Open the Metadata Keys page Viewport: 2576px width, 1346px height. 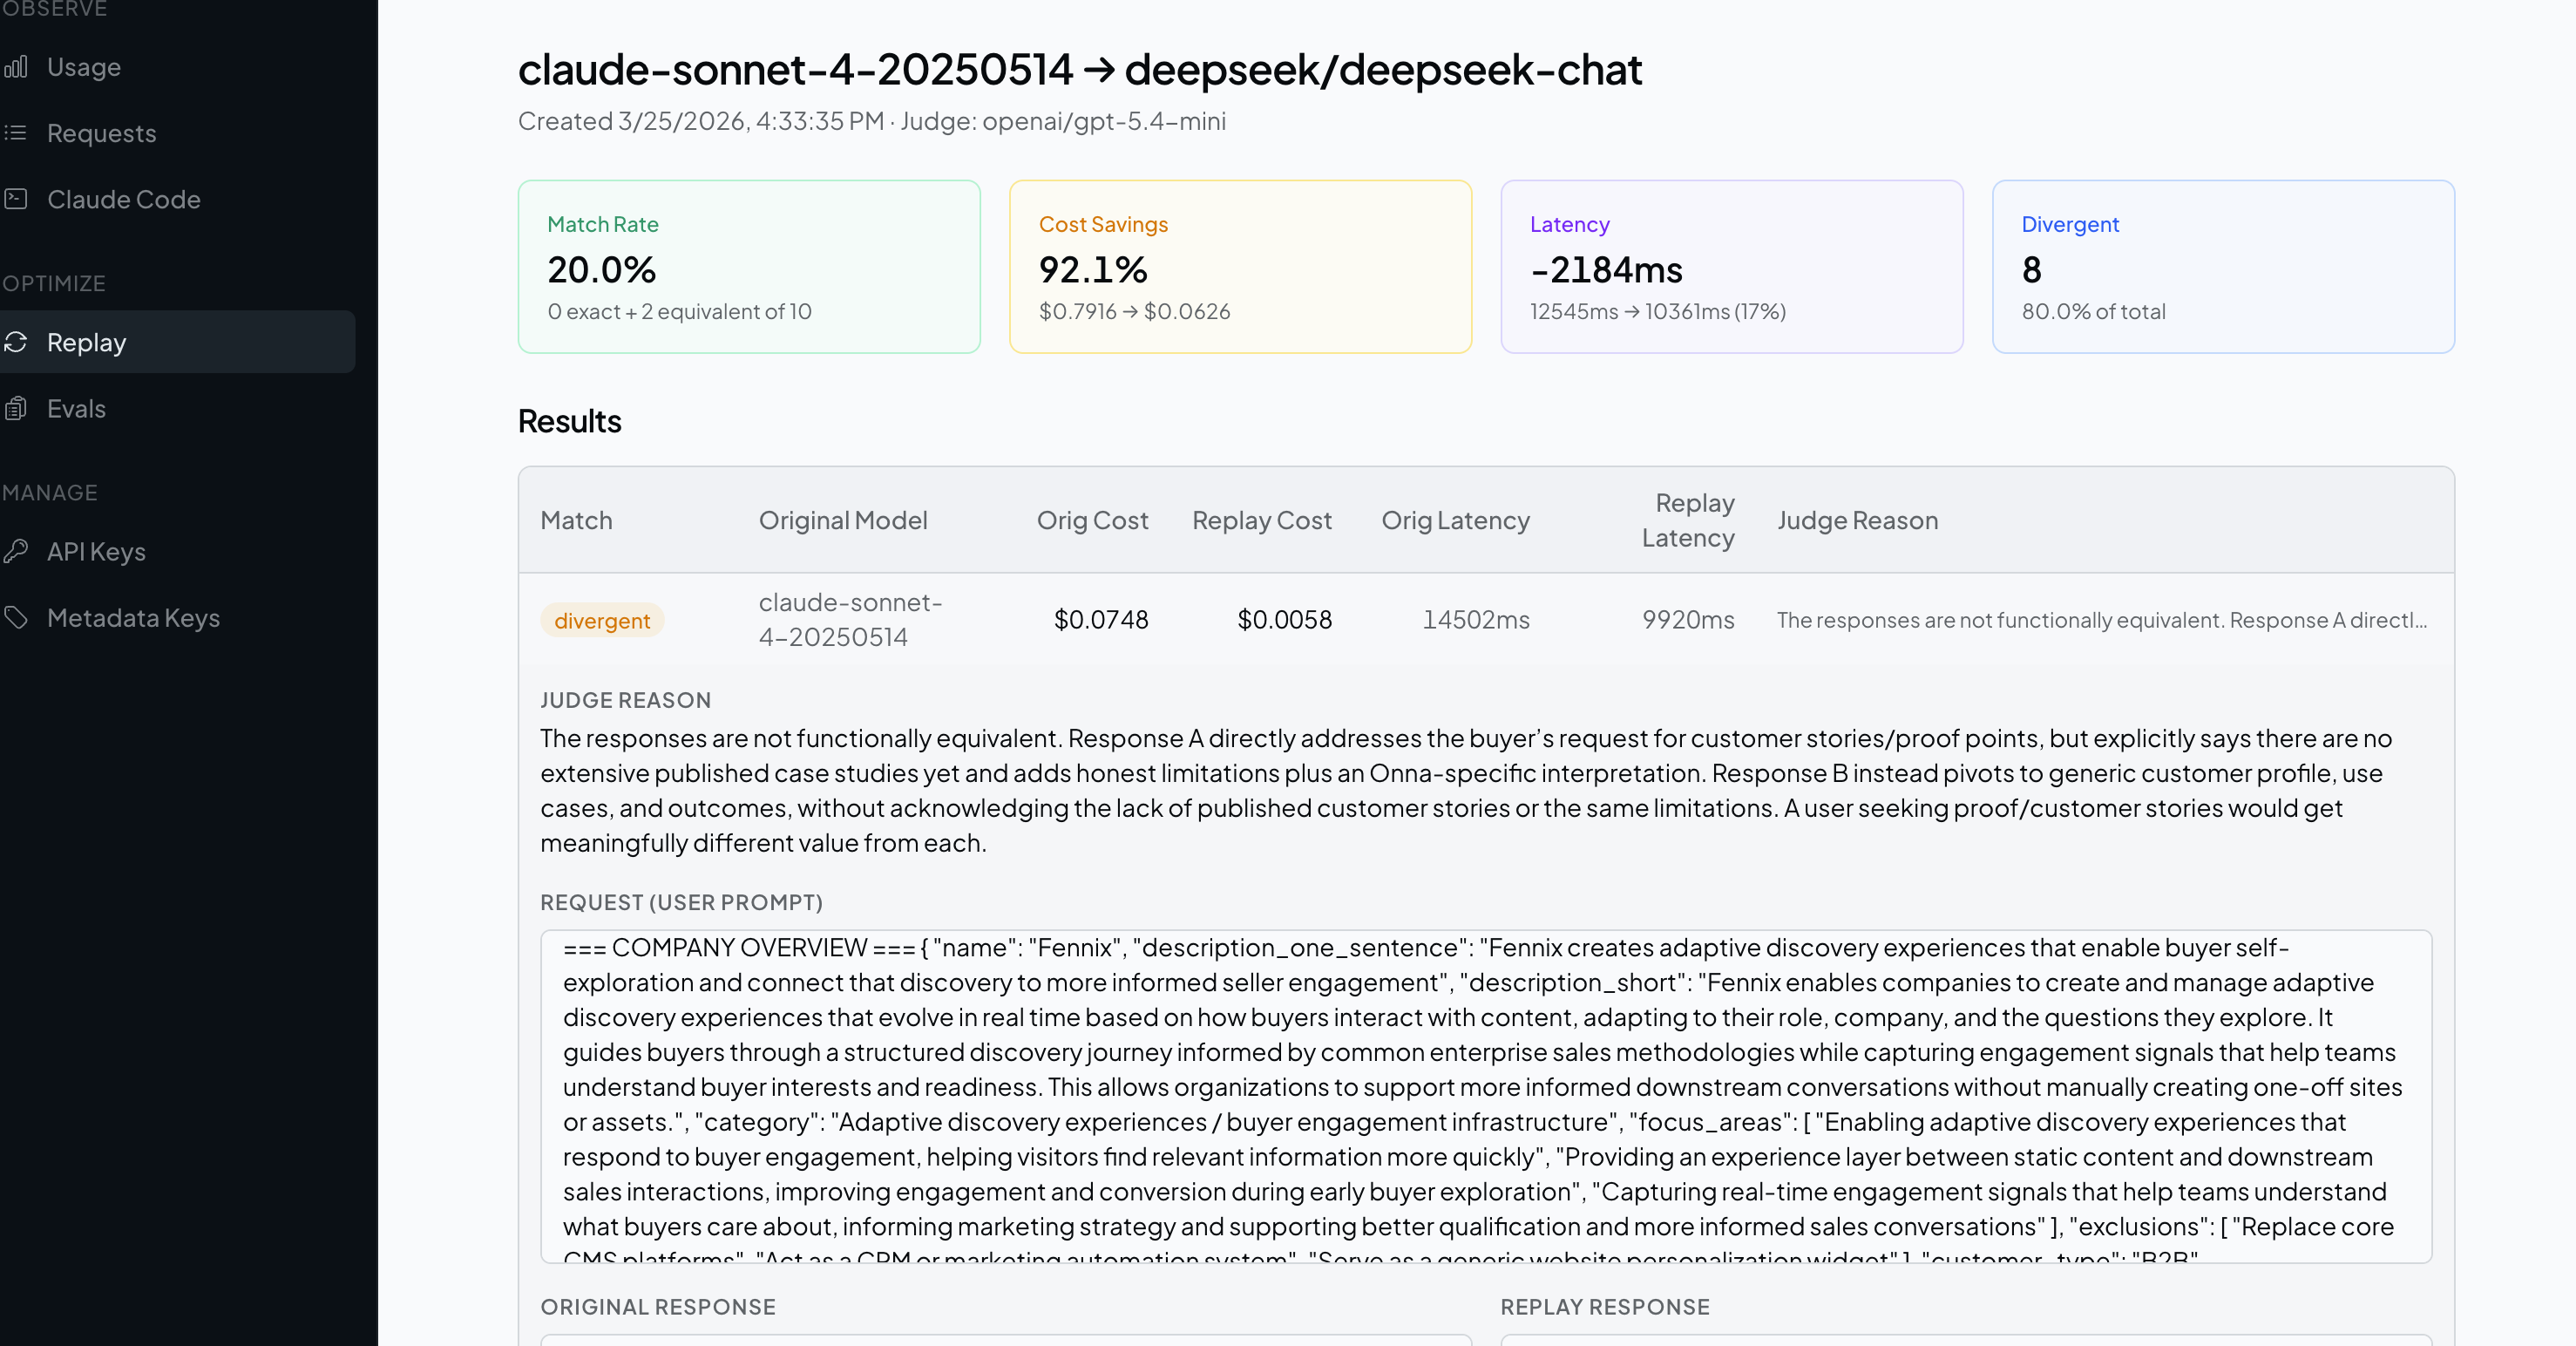tap(133, 617)
